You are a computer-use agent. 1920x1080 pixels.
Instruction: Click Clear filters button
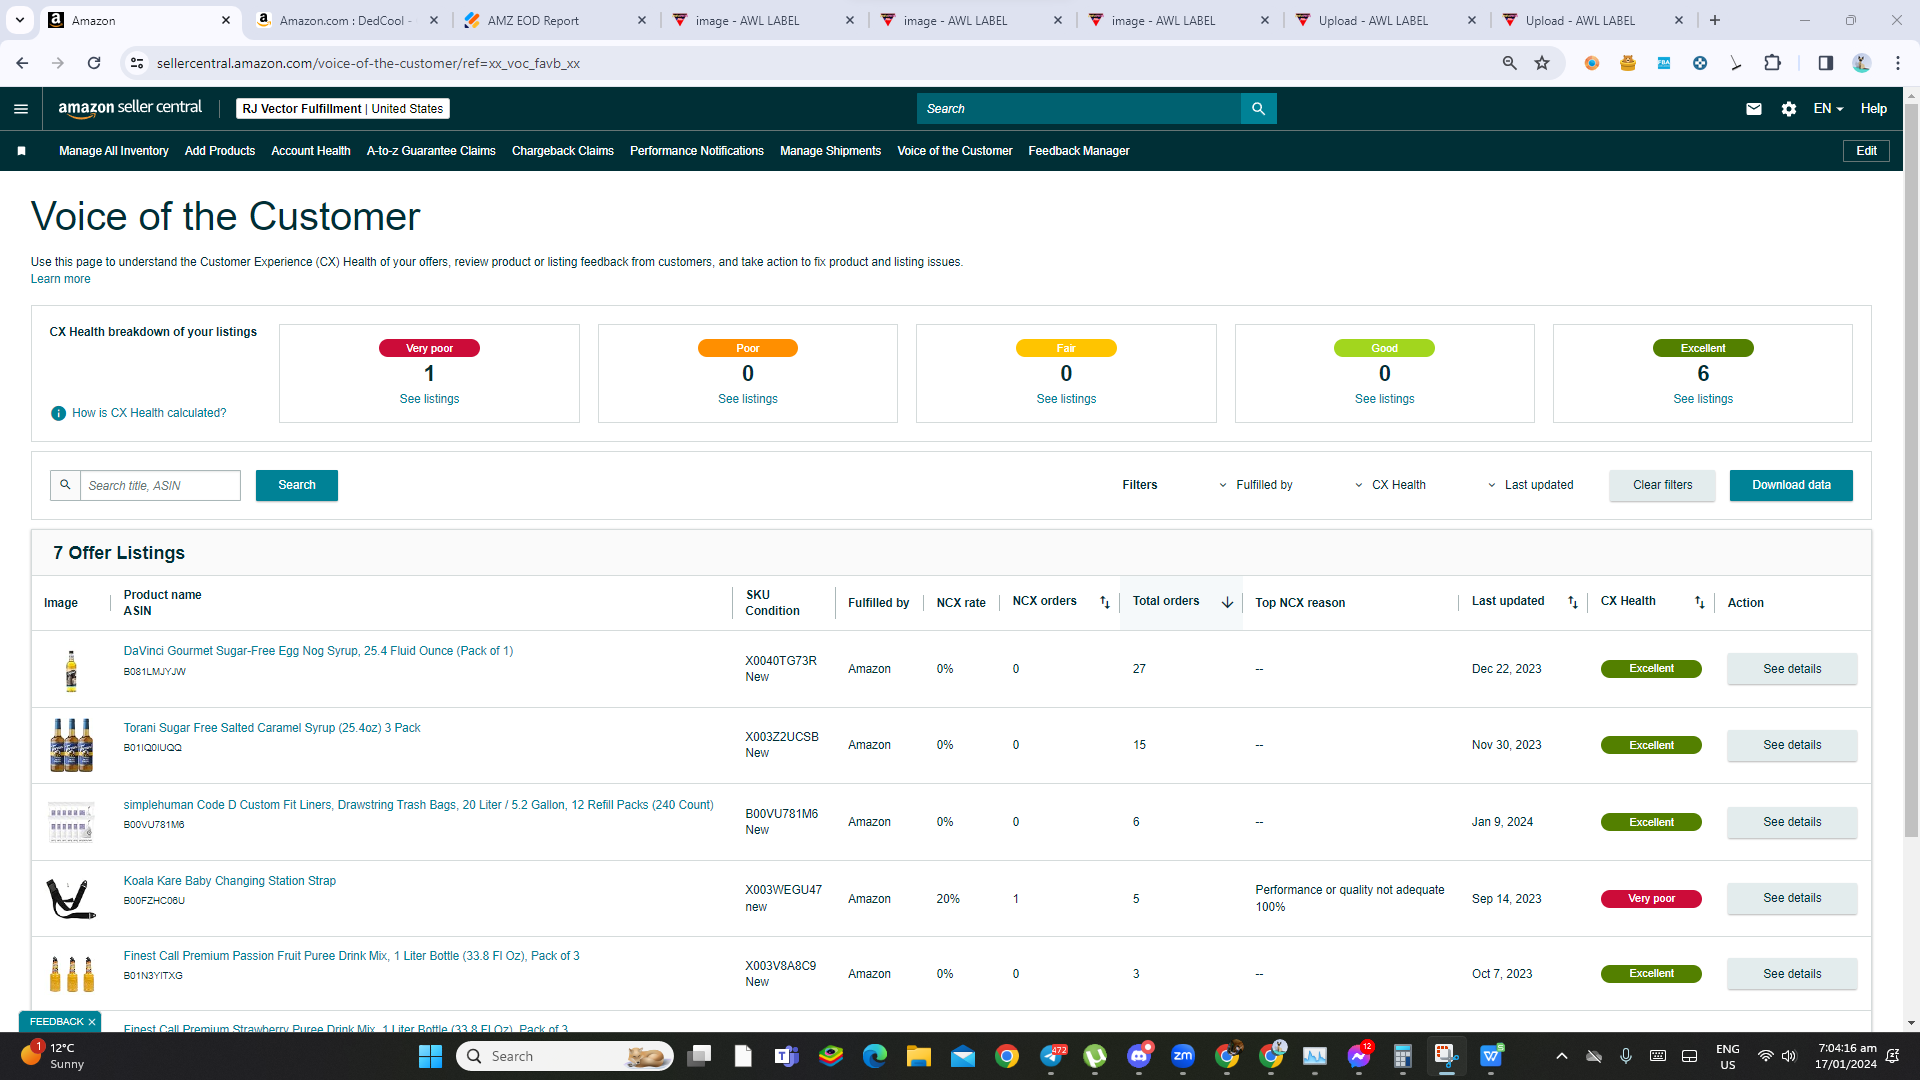(x=1663, y=485)
